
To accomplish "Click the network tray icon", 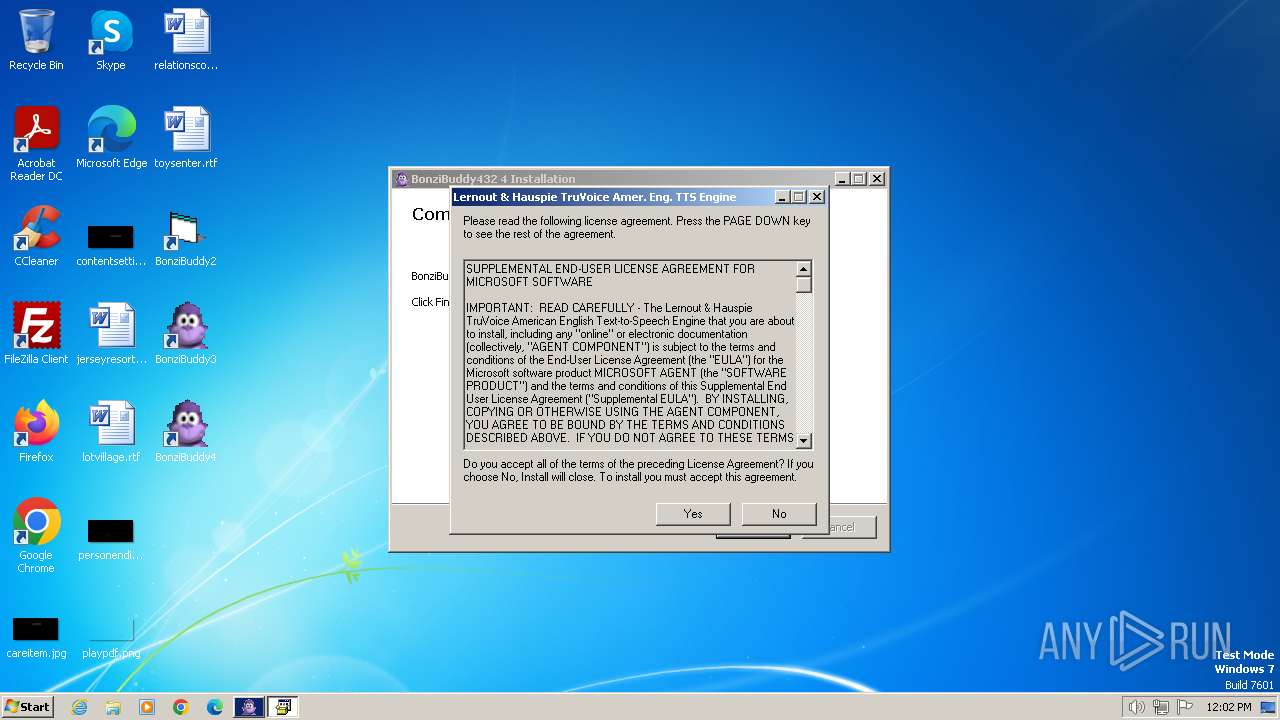I will click(1161, 707).
